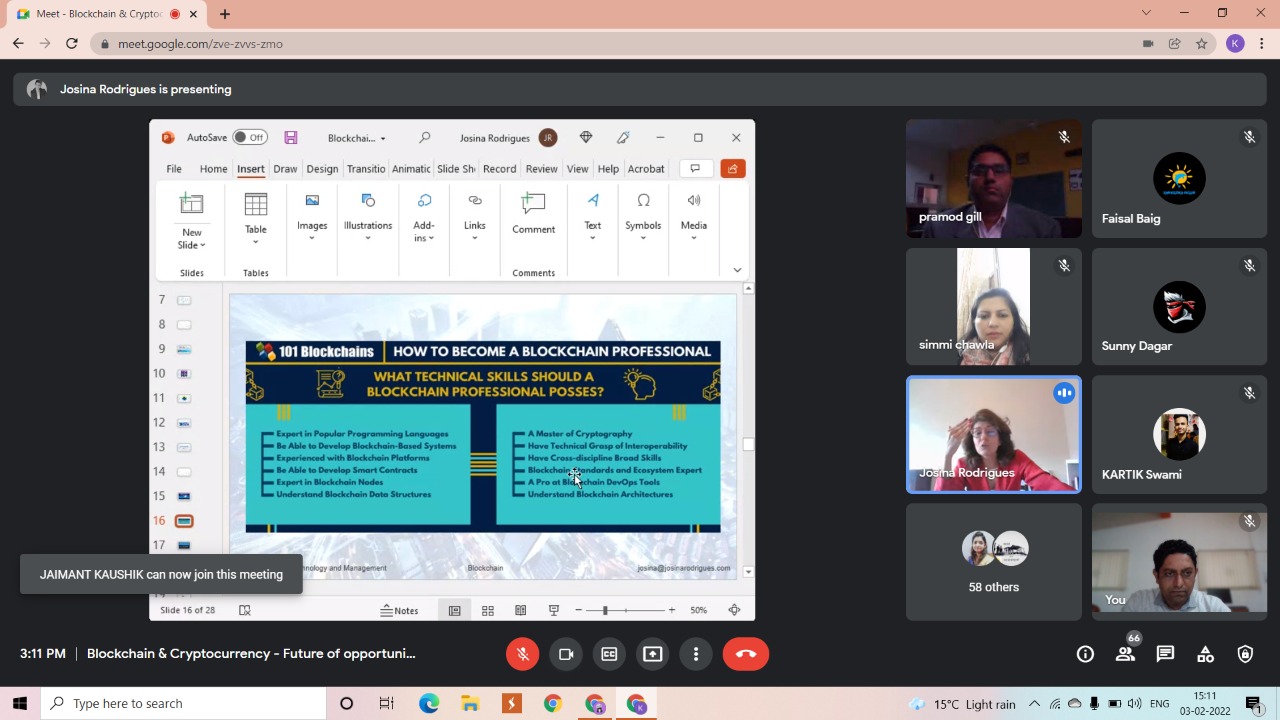Open the meeting details info panel

[x=1085, y=654]
